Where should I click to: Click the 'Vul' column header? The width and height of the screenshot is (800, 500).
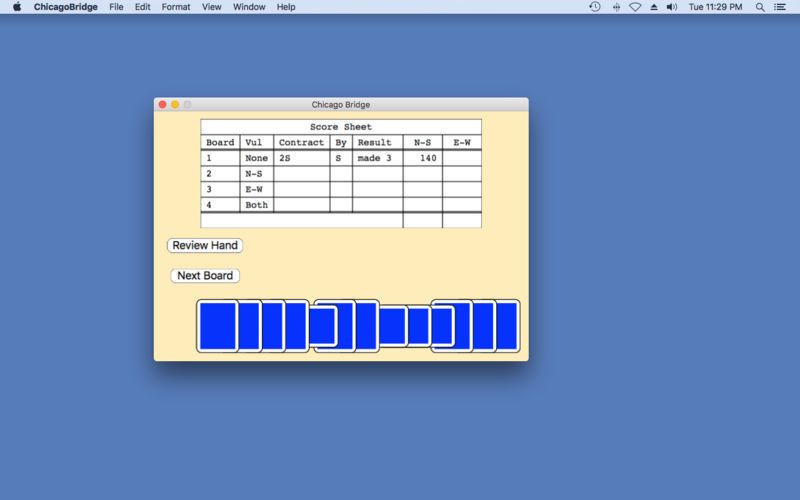coord(257,142)
